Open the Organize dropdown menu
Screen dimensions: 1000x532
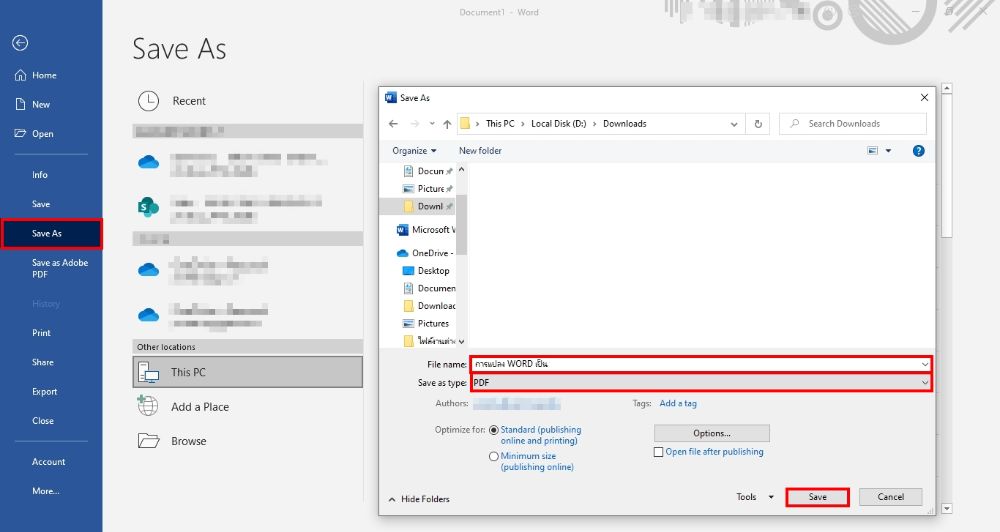pyautogui.click(x=414, y=151)
